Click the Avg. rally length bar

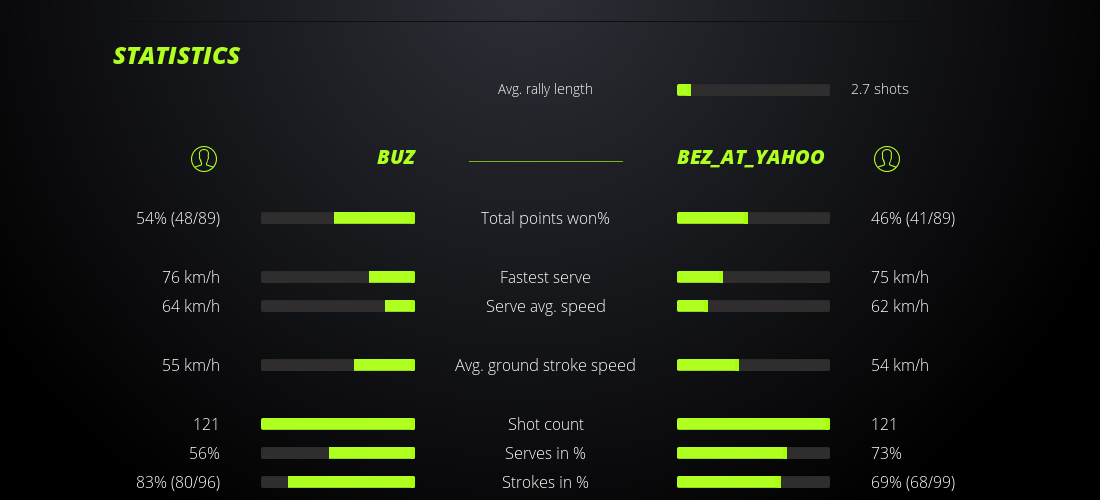pos(753,90)
